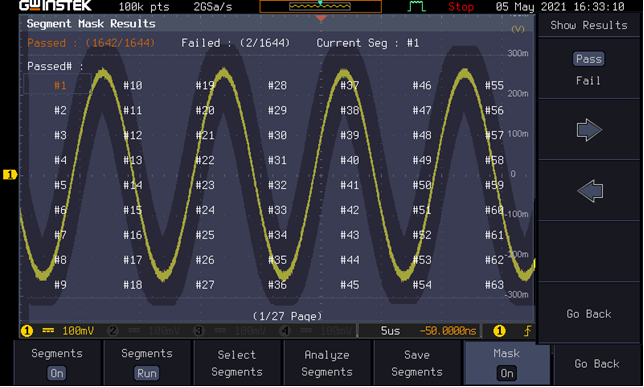This screenshot has height=387, width=644.
Task: Click the rising edge trigger slope icon
Action: 527,331
